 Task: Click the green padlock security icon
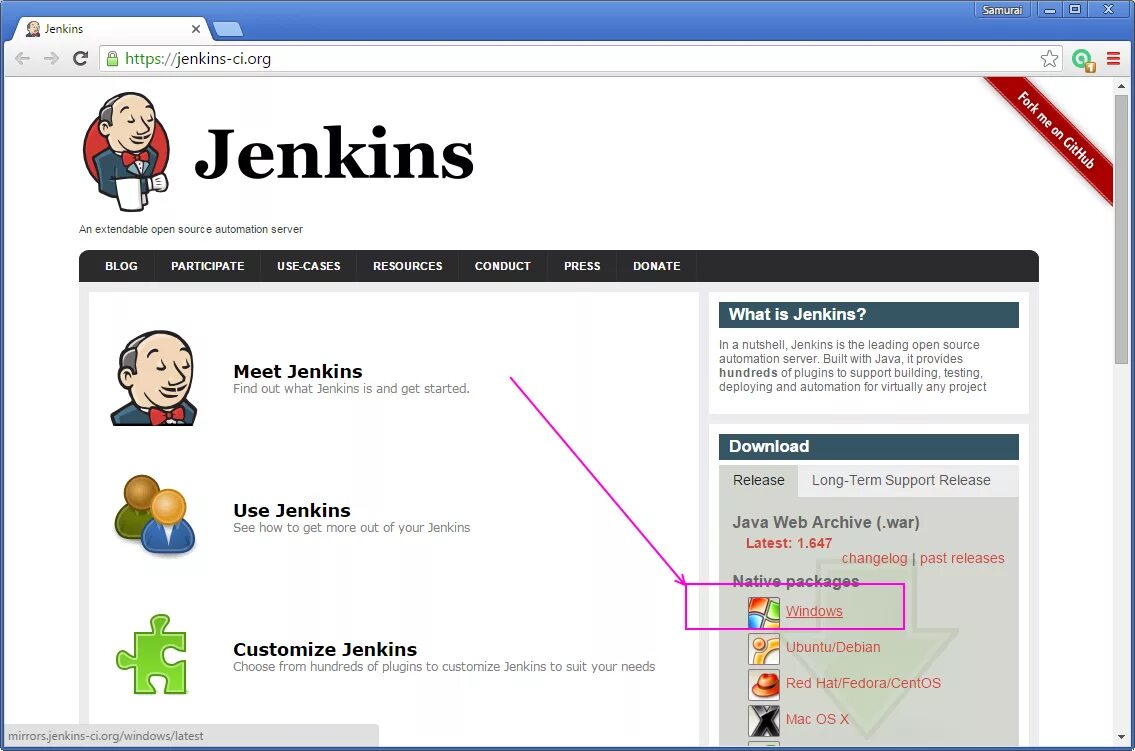tap(112, 59)
